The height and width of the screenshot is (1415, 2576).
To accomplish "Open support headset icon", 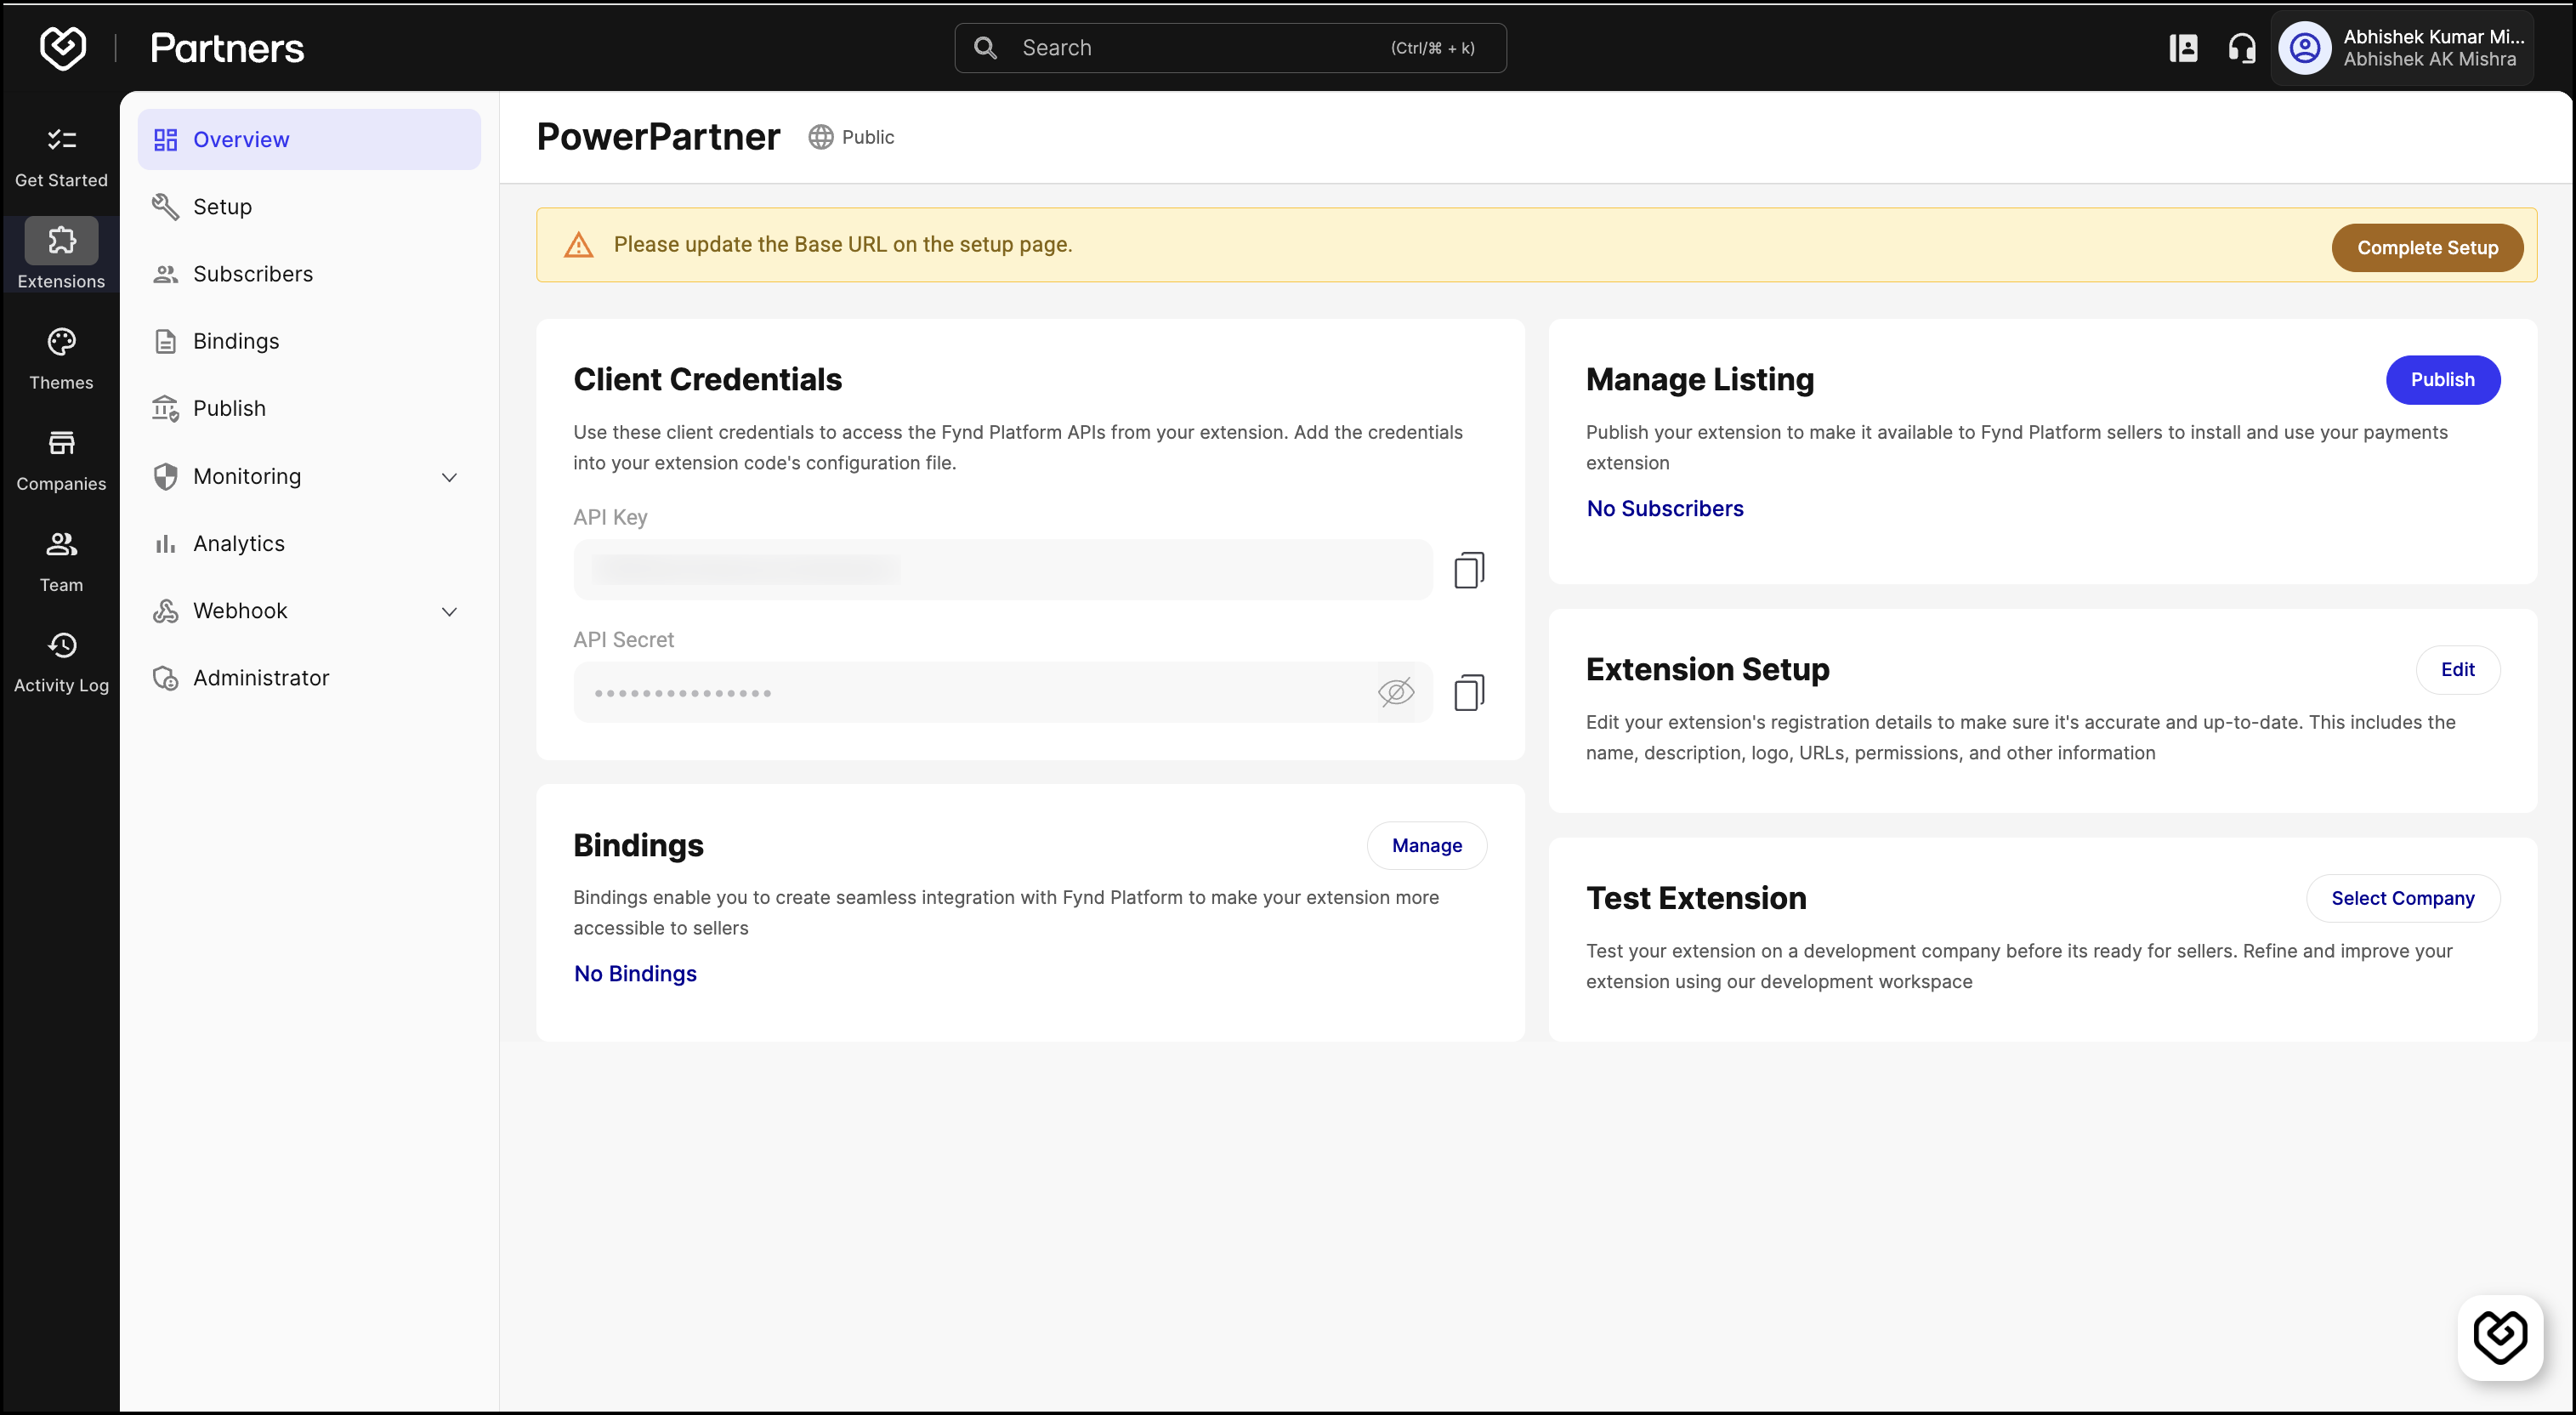I will [2242, 48].
